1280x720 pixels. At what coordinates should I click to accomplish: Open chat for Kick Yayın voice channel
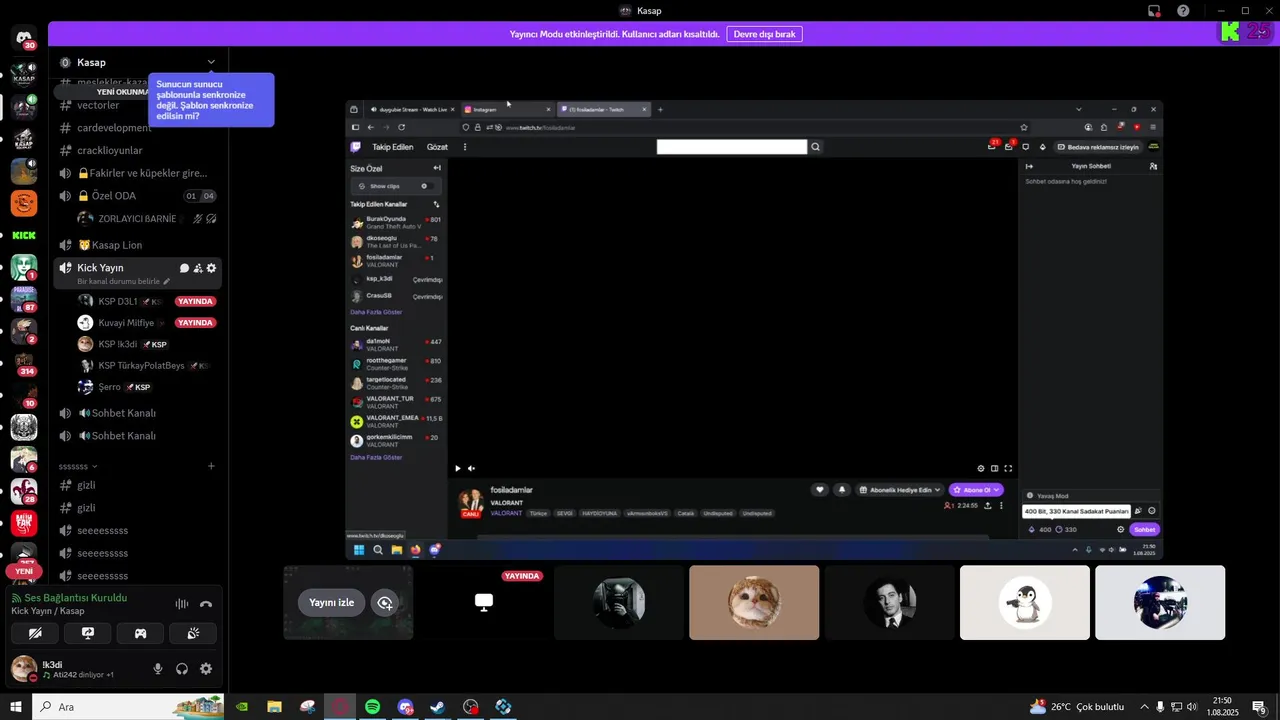(184, 268)
